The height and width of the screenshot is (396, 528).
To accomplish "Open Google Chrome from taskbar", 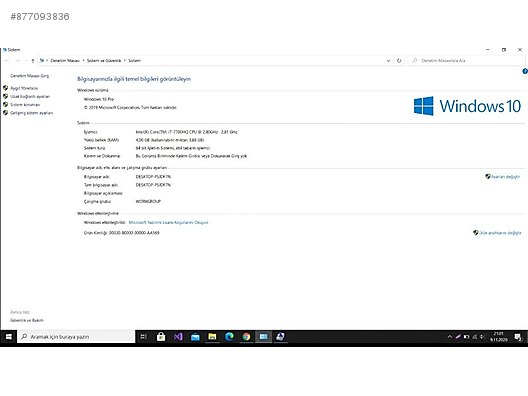I will pyautogui.click(x=246, y=336).
